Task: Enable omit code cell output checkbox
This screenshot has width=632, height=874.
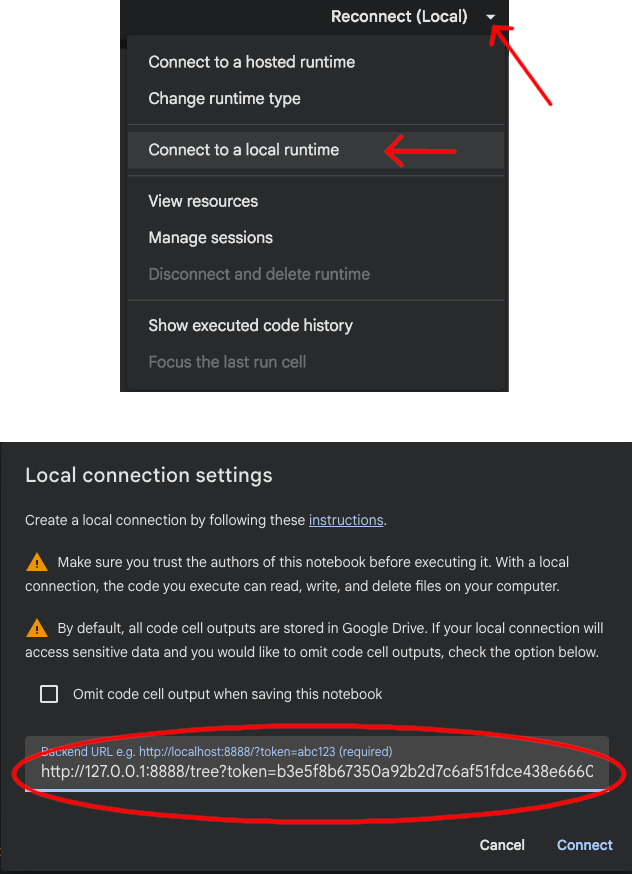Action: (x=48, y=693)
